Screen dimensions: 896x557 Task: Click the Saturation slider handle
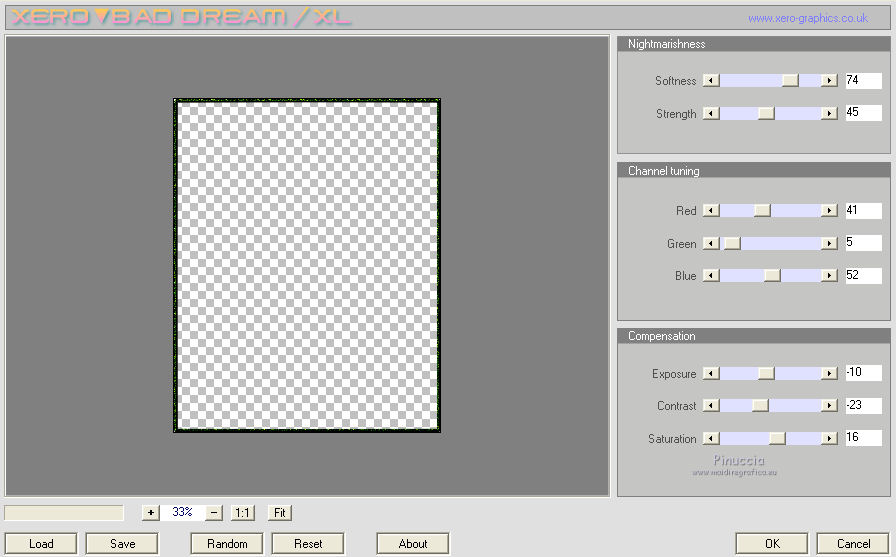[x=777, y=438]
